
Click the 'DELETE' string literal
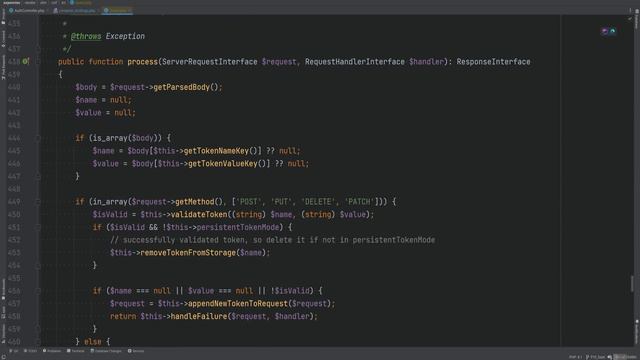[318, 202]
